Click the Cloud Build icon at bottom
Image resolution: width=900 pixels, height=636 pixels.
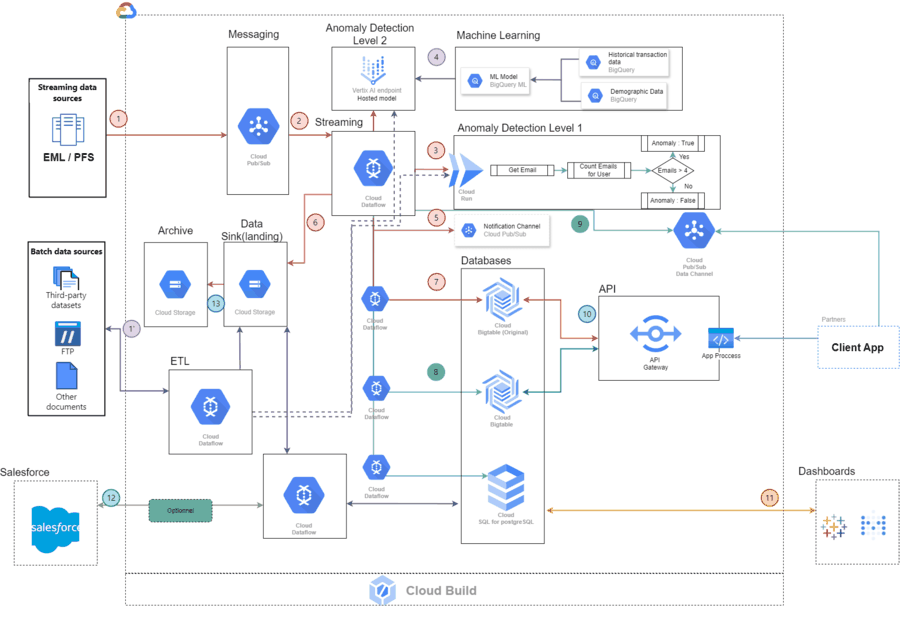point(382,591)
